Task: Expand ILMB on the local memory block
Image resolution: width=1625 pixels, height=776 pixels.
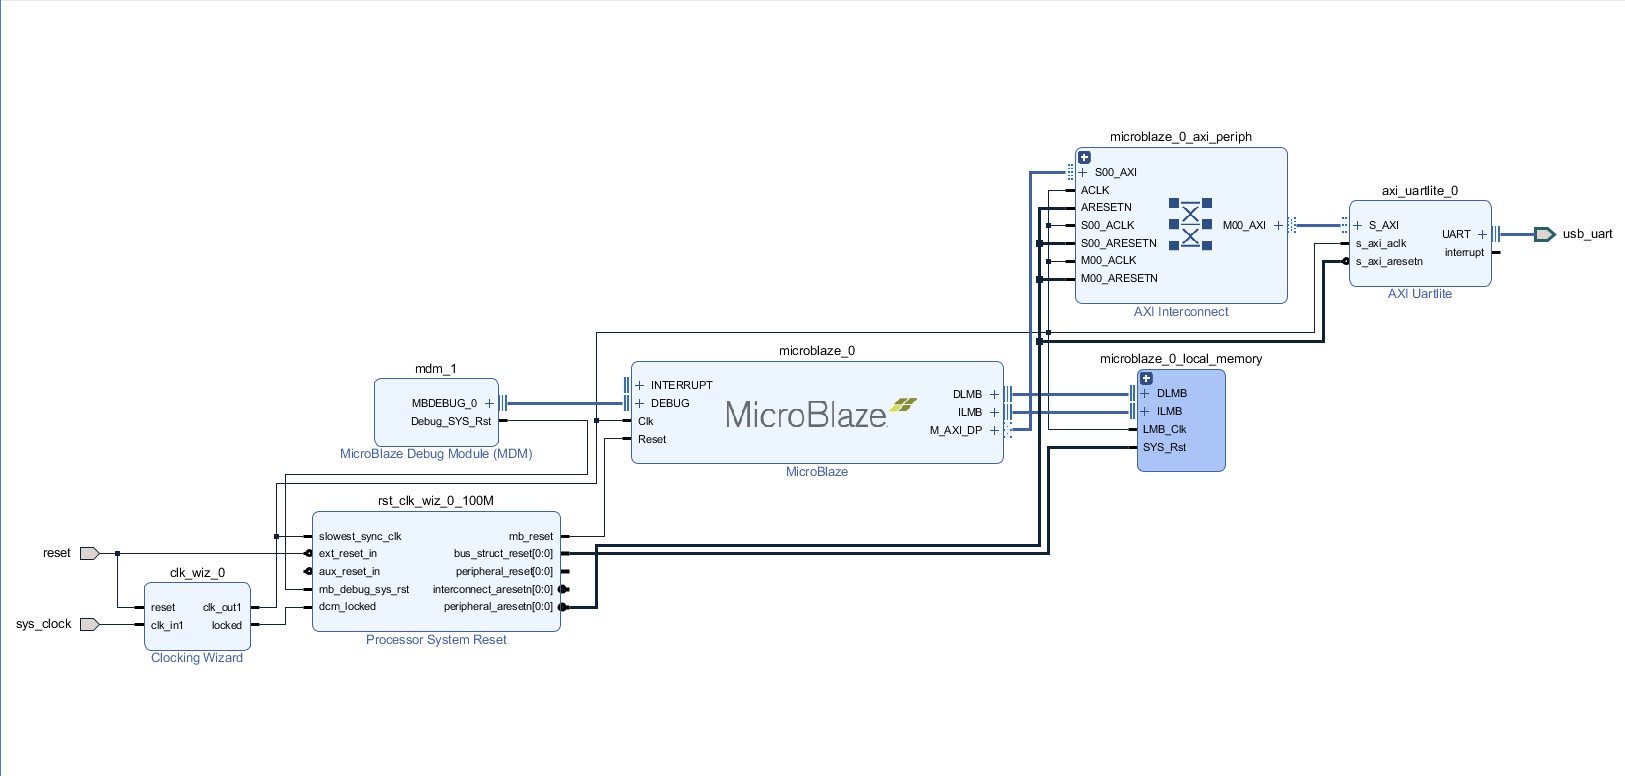Action: [x=1145, y=411]
